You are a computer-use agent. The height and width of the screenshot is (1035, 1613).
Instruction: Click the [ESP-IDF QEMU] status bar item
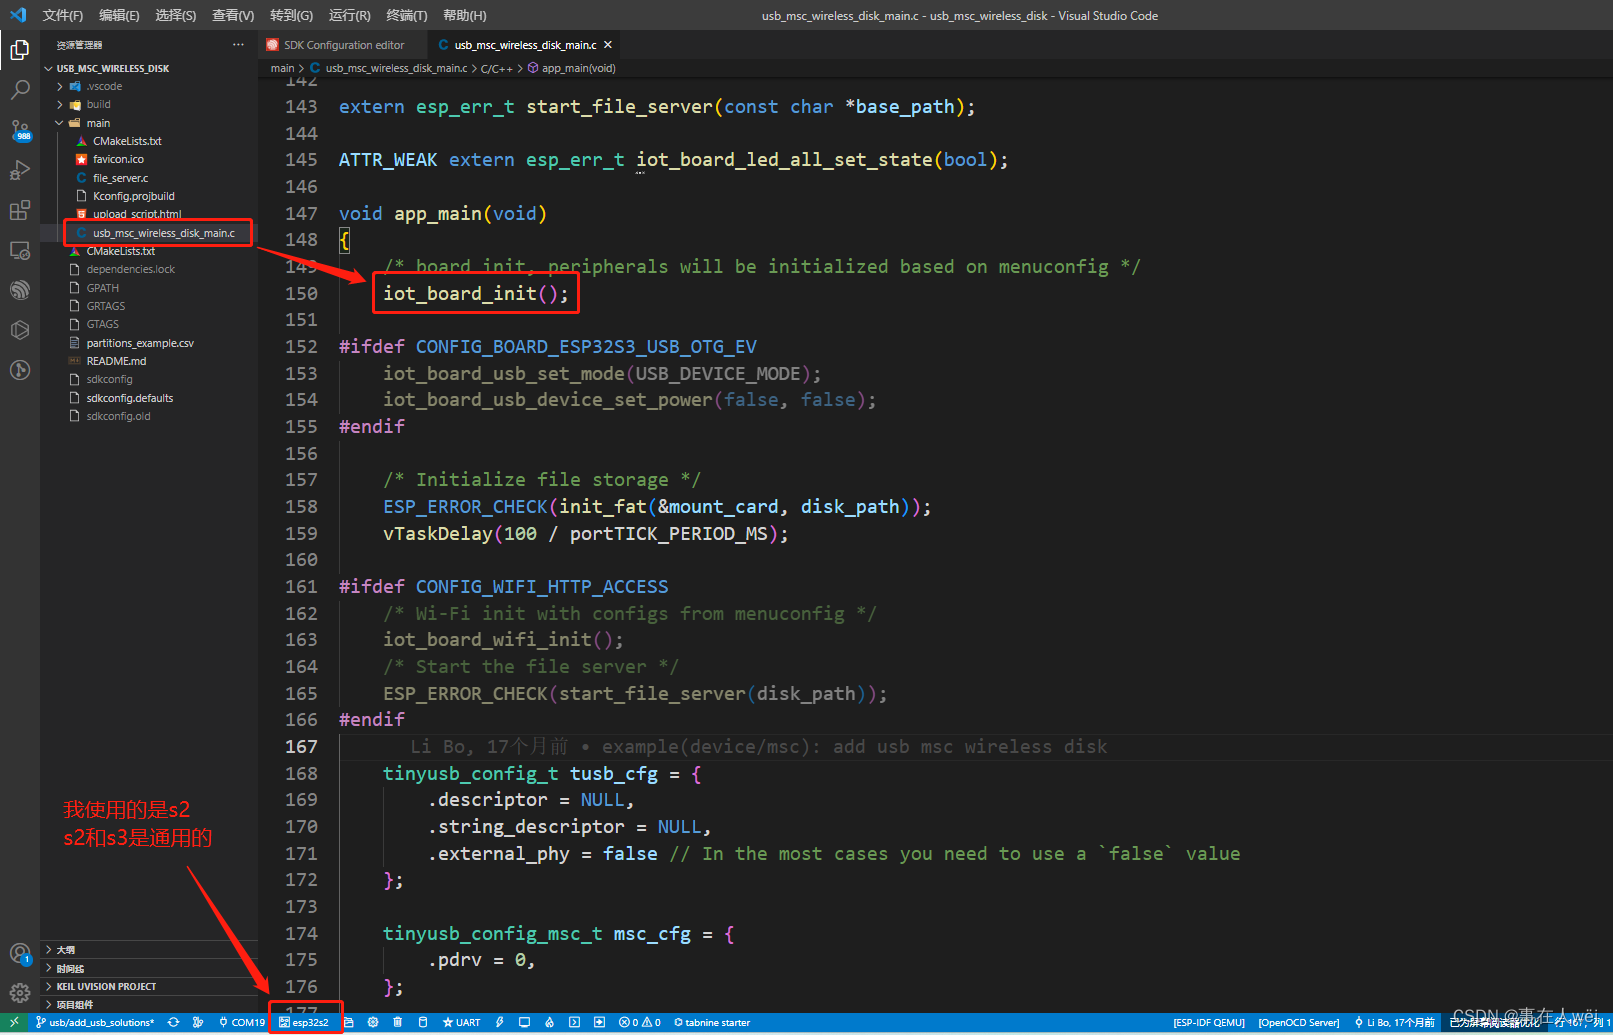[1209, 1022]
